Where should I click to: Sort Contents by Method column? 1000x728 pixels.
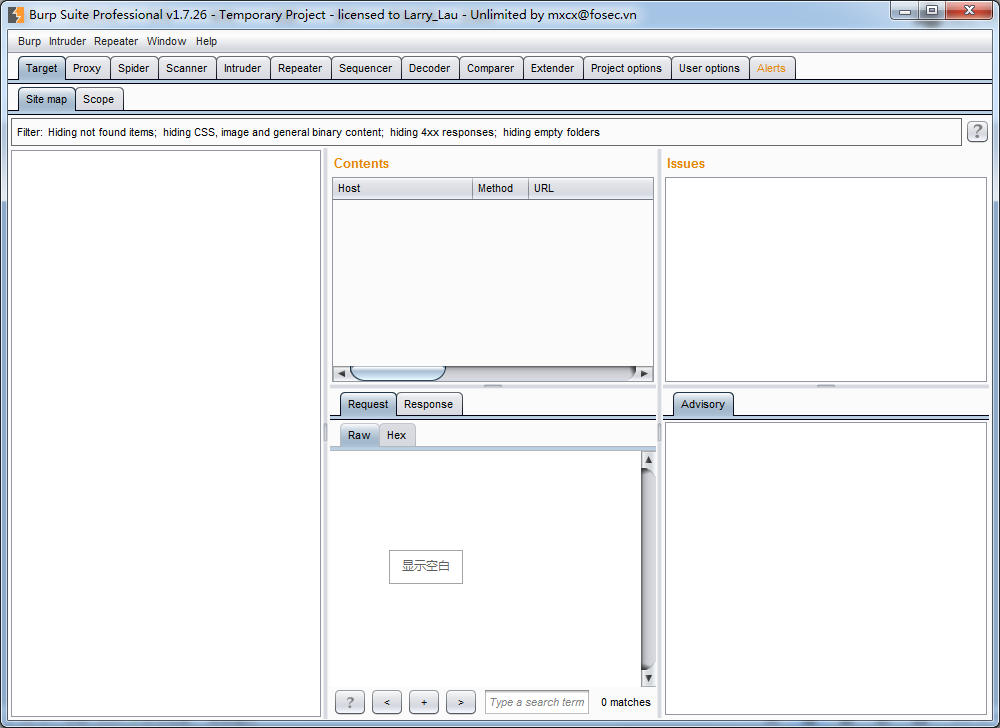pos(501,188)
